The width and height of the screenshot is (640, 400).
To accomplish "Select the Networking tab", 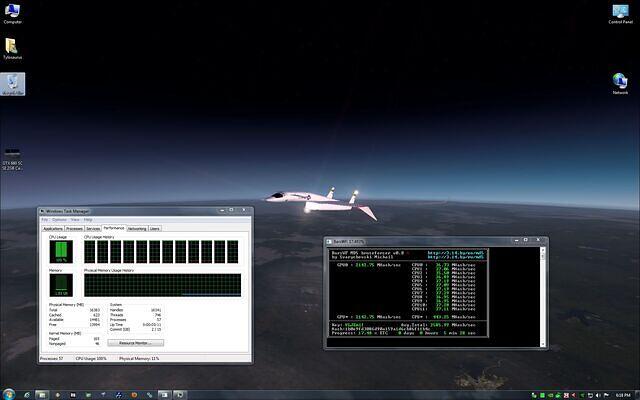I will coord(137,229).
